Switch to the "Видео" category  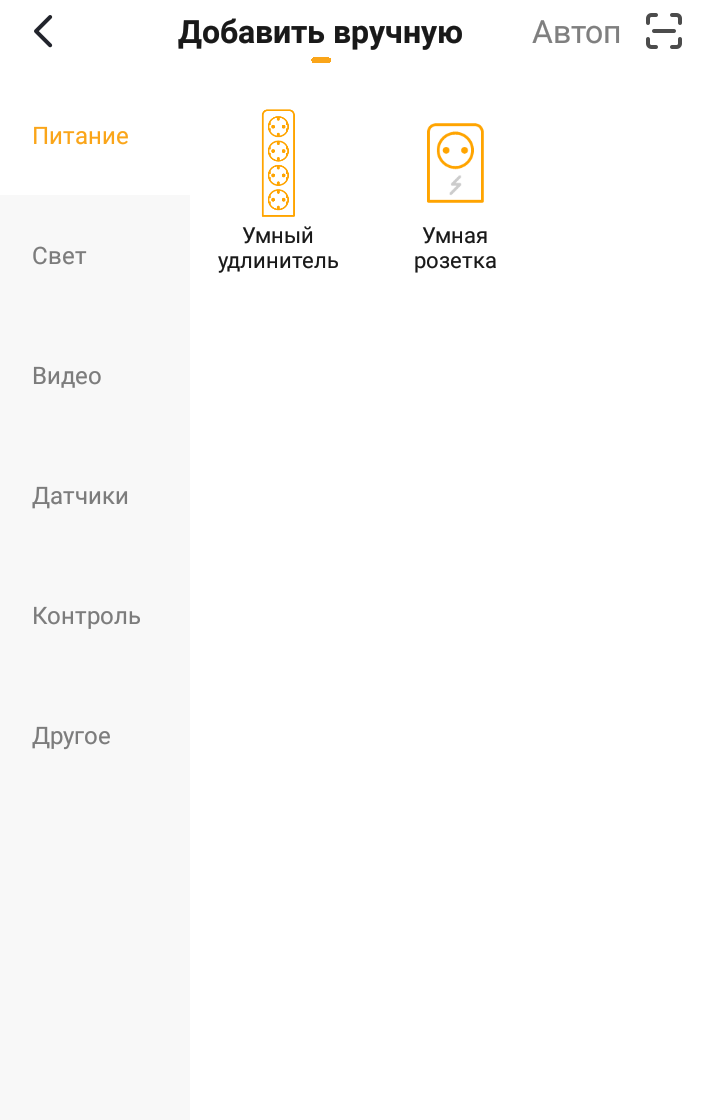click(x=67, y=376)
